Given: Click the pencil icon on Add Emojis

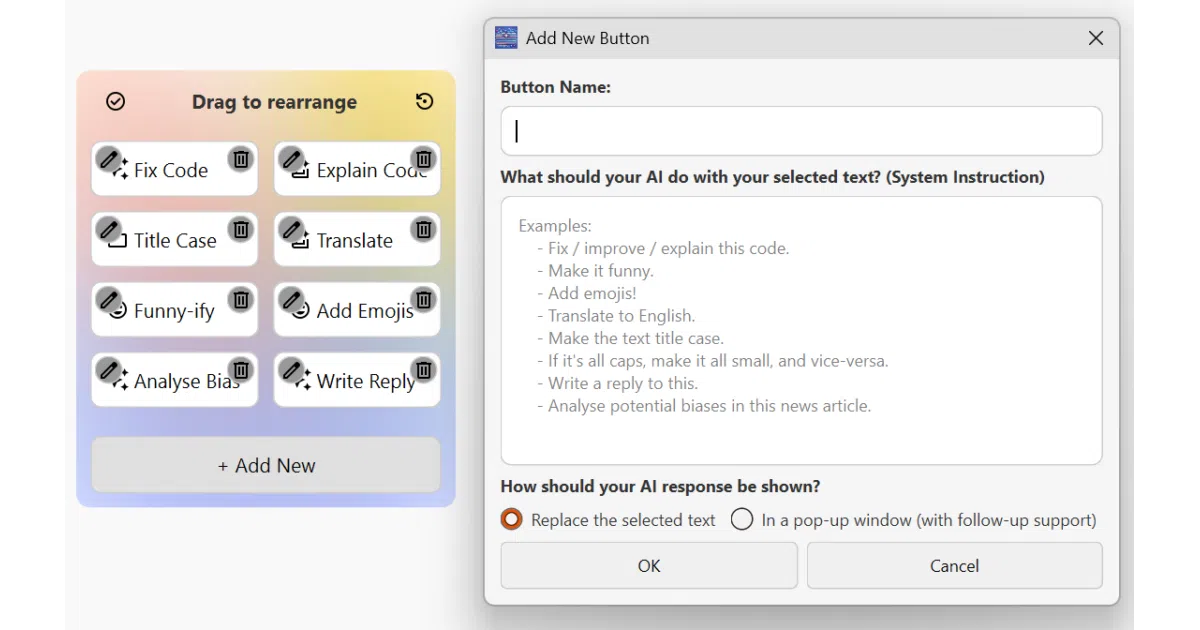Looking at the screenshot, I should (292, 299).
